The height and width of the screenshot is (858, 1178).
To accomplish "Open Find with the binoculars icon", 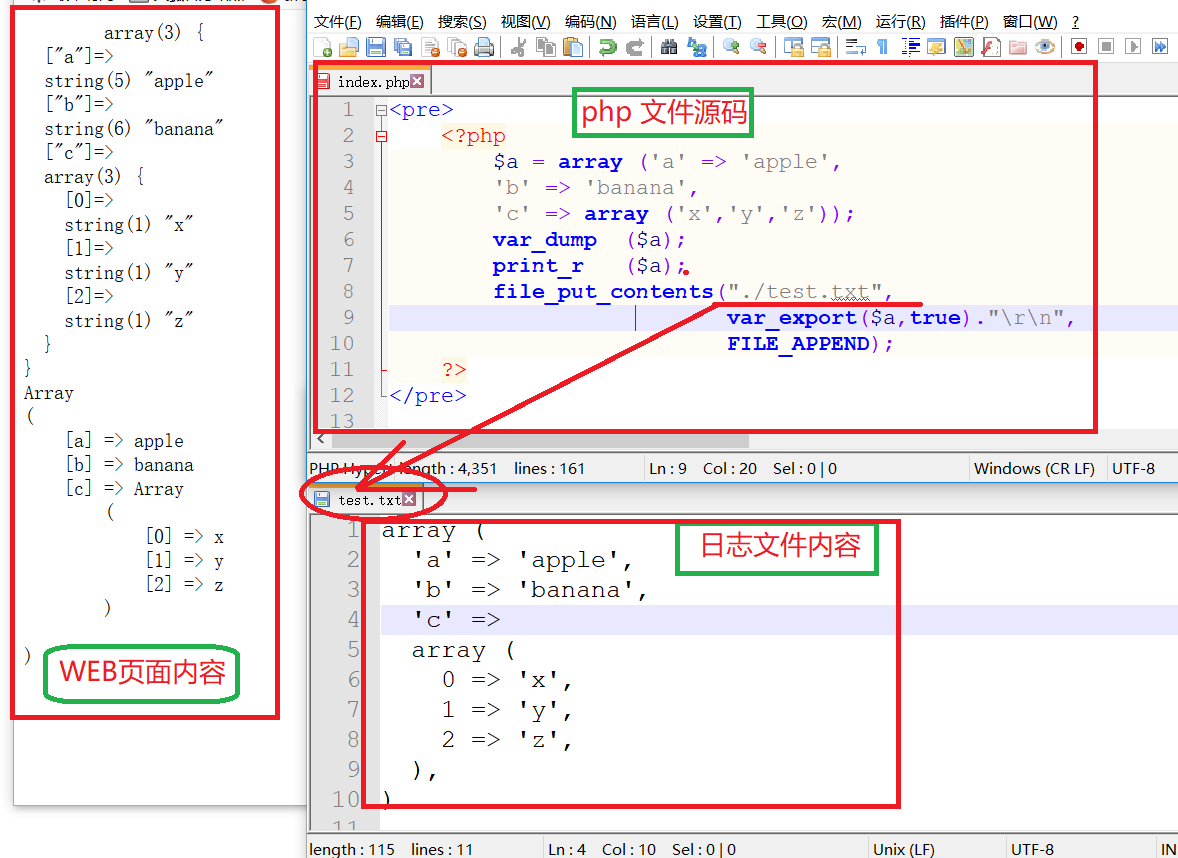I will (669, 47).
